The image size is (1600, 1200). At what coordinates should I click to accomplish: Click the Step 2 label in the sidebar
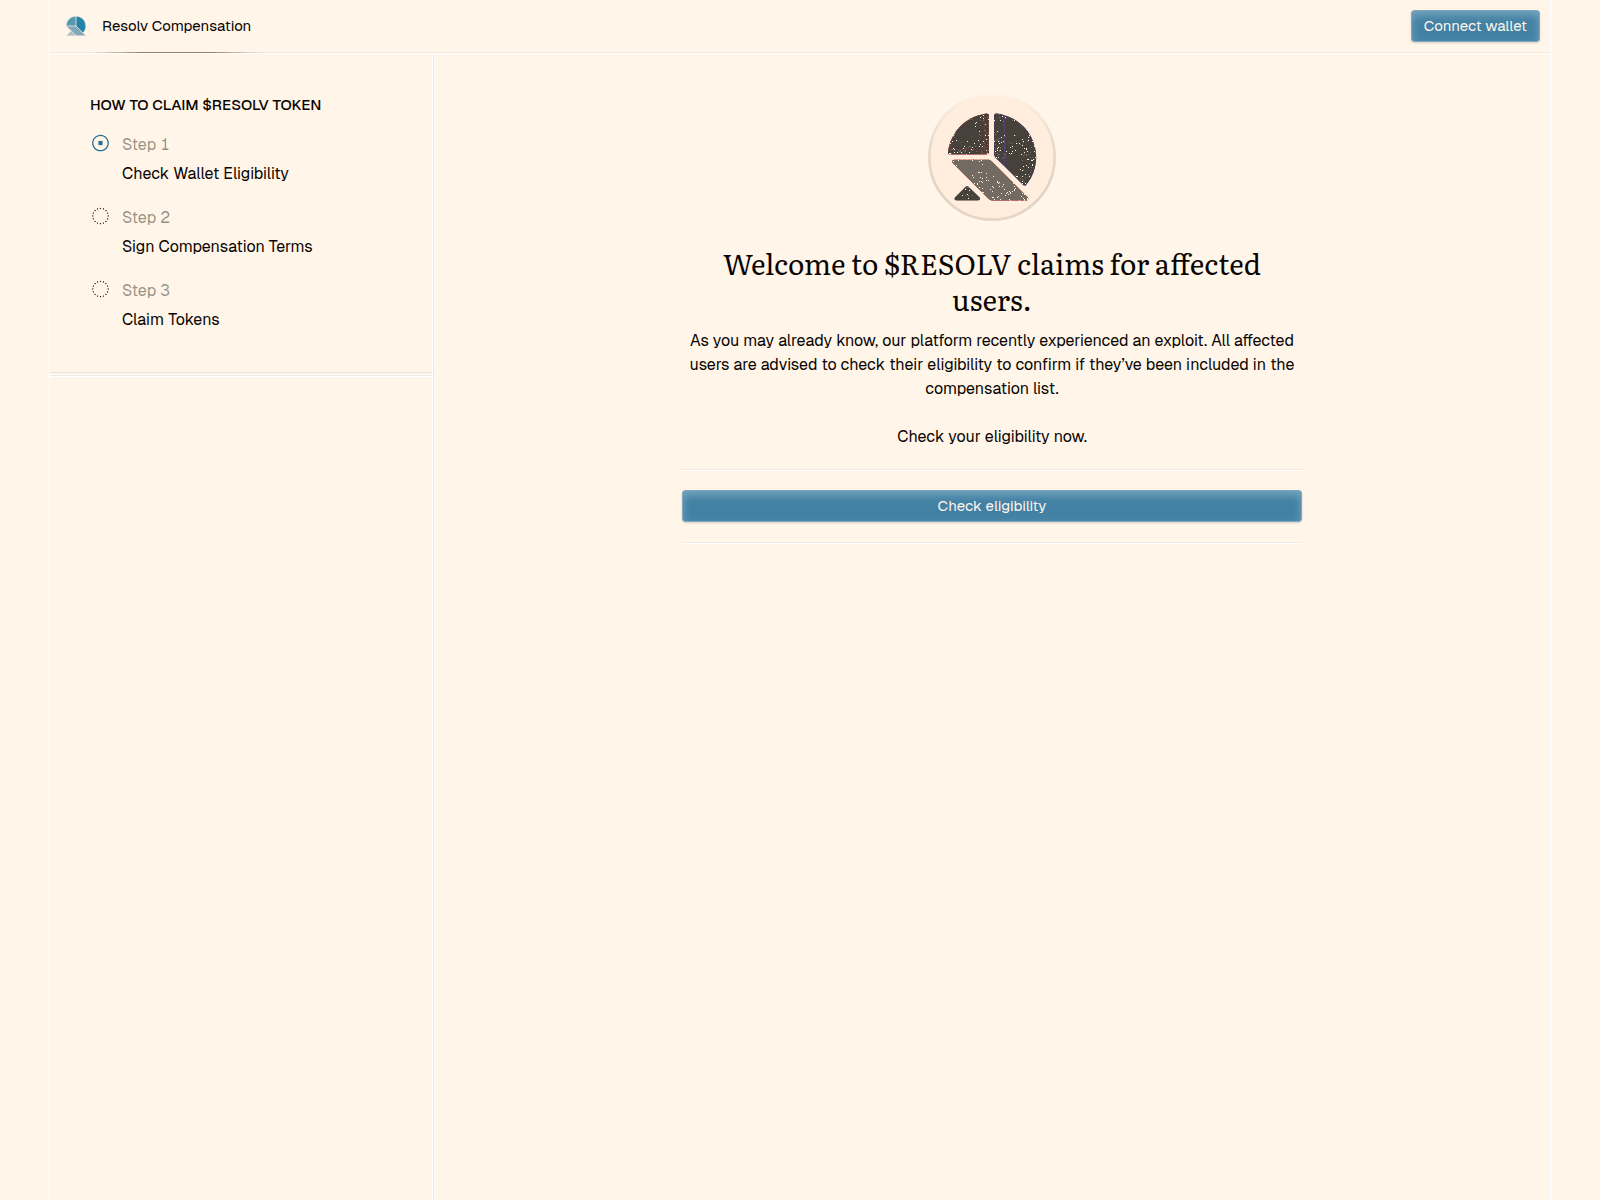(145, 217)
